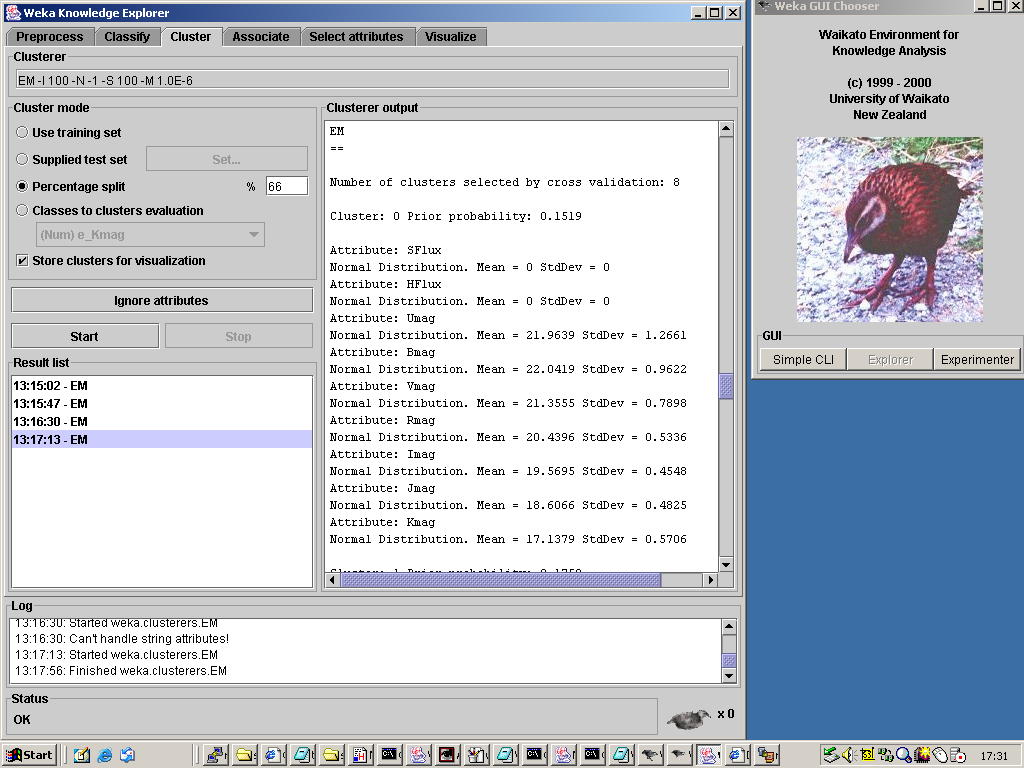The height and width of the screenshot is (768, 1024).
Task: Click the magnifier icon in system tray
Action: 903,755
